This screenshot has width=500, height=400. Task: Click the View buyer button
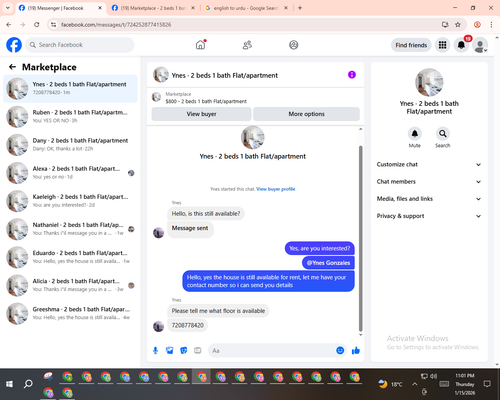(201, 114)
